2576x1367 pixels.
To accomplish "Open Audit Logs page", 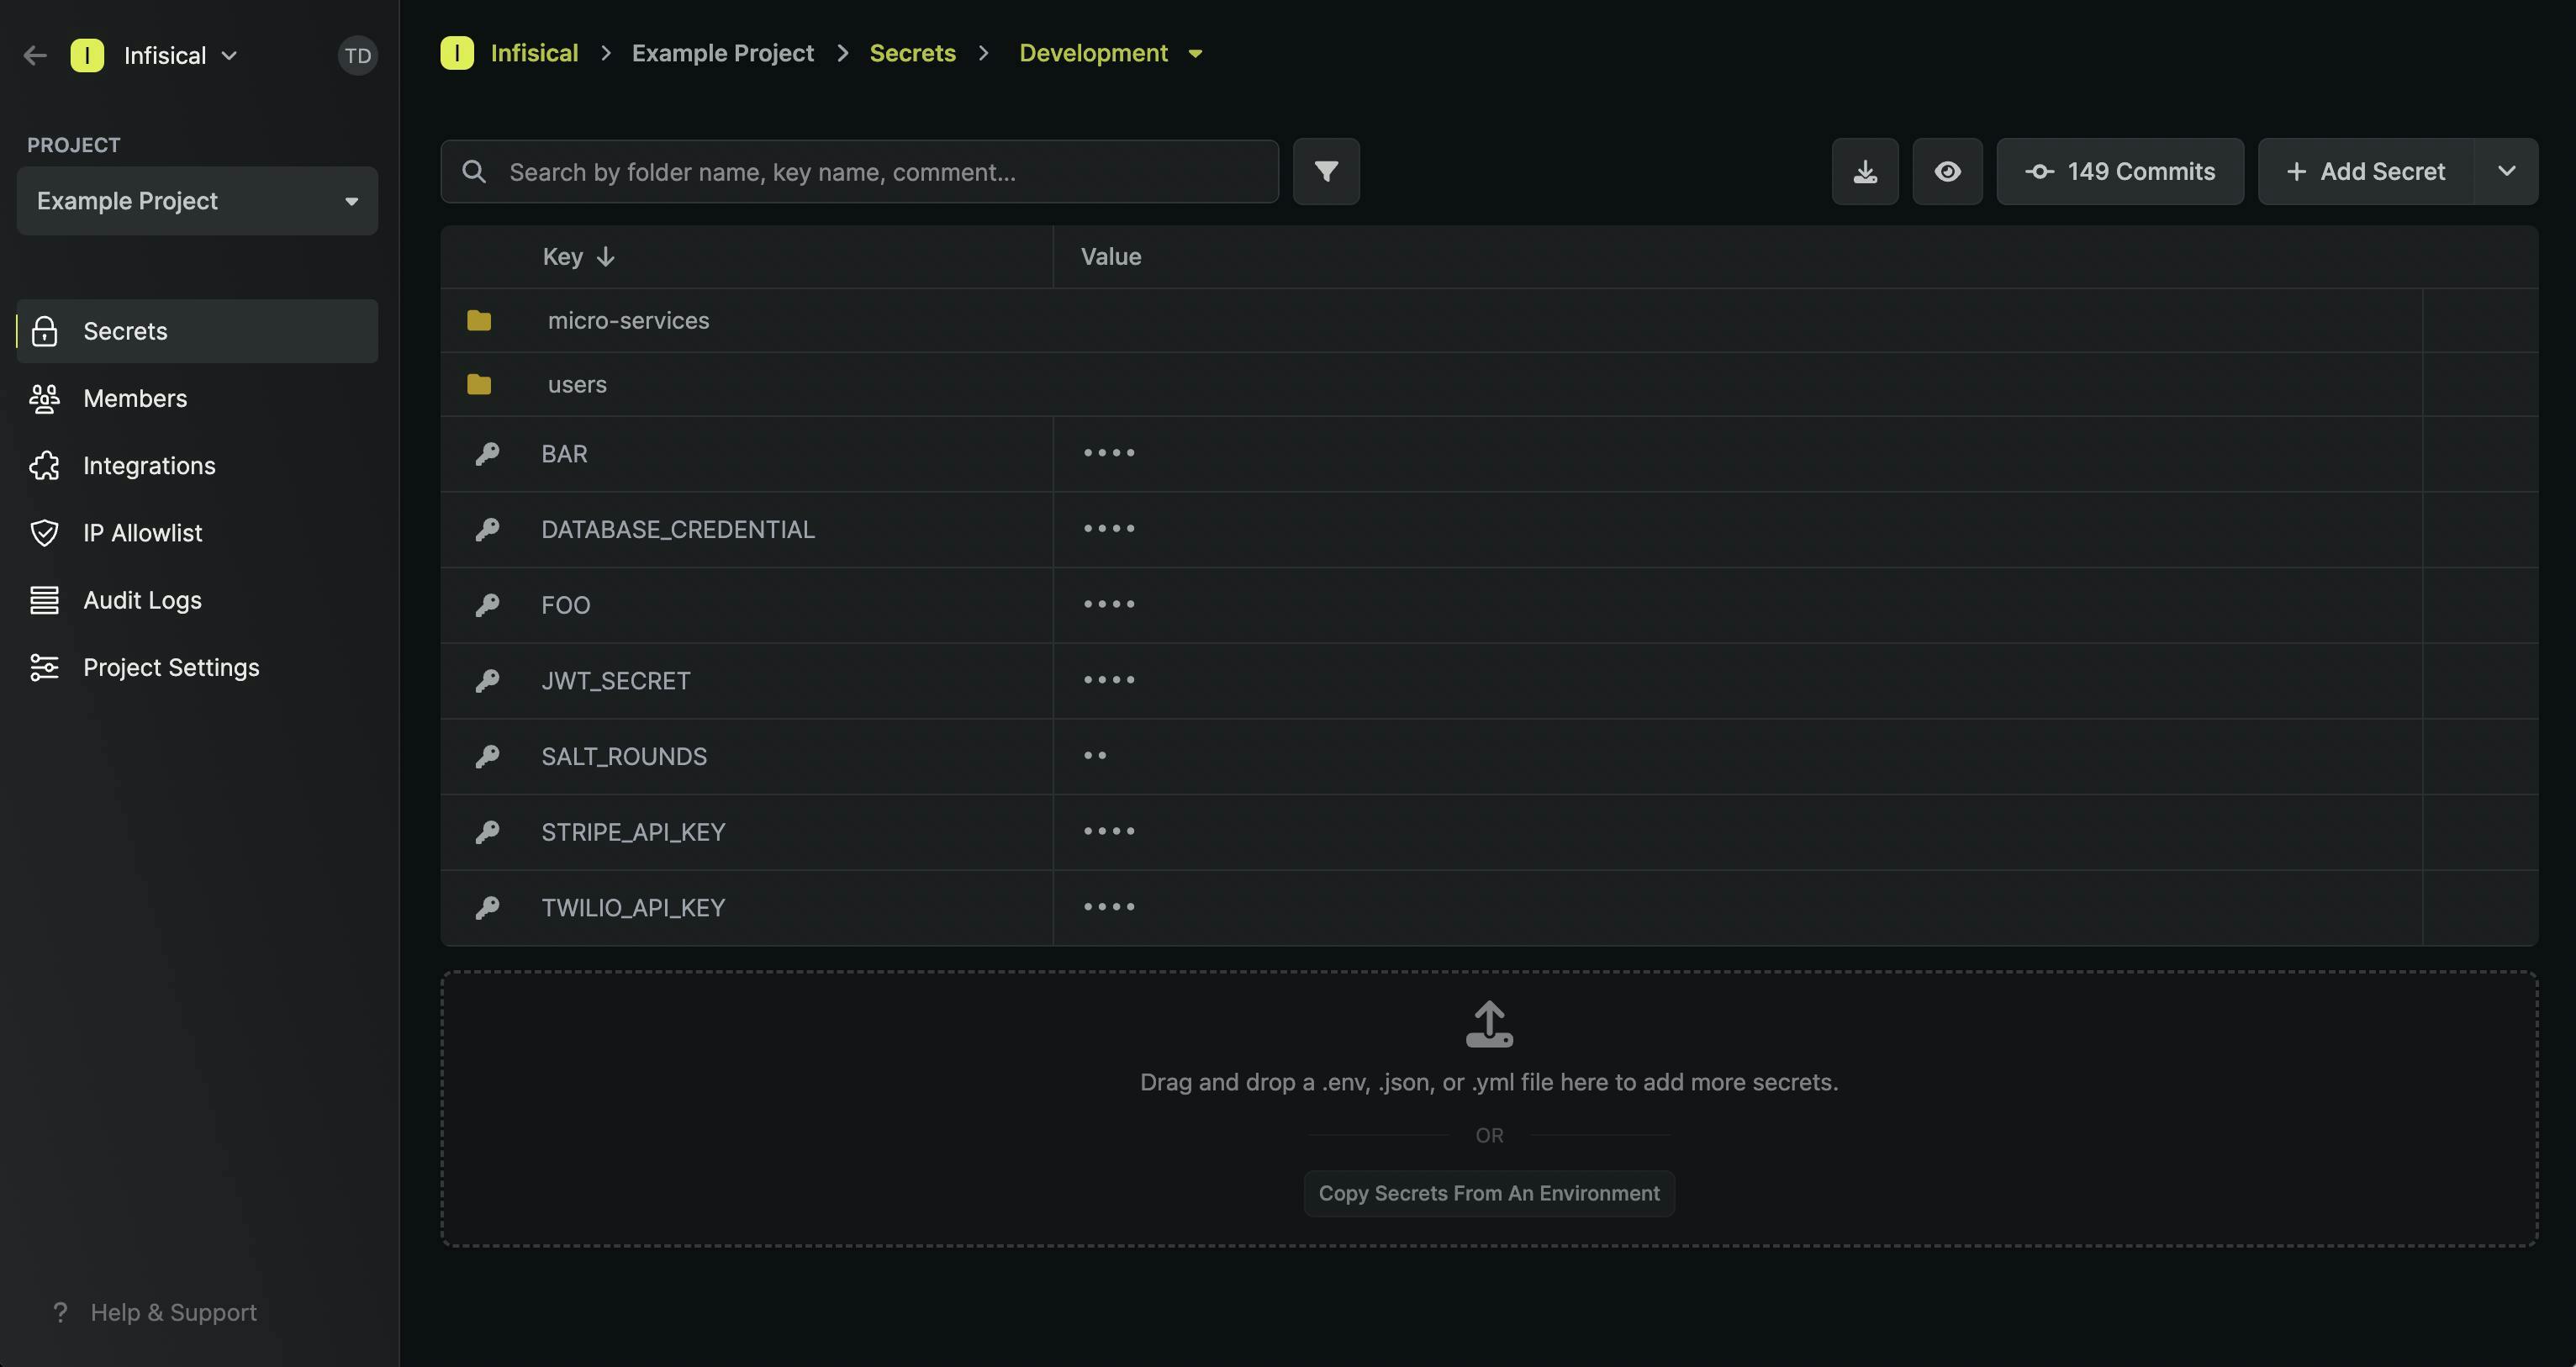I will click(142, 600).
